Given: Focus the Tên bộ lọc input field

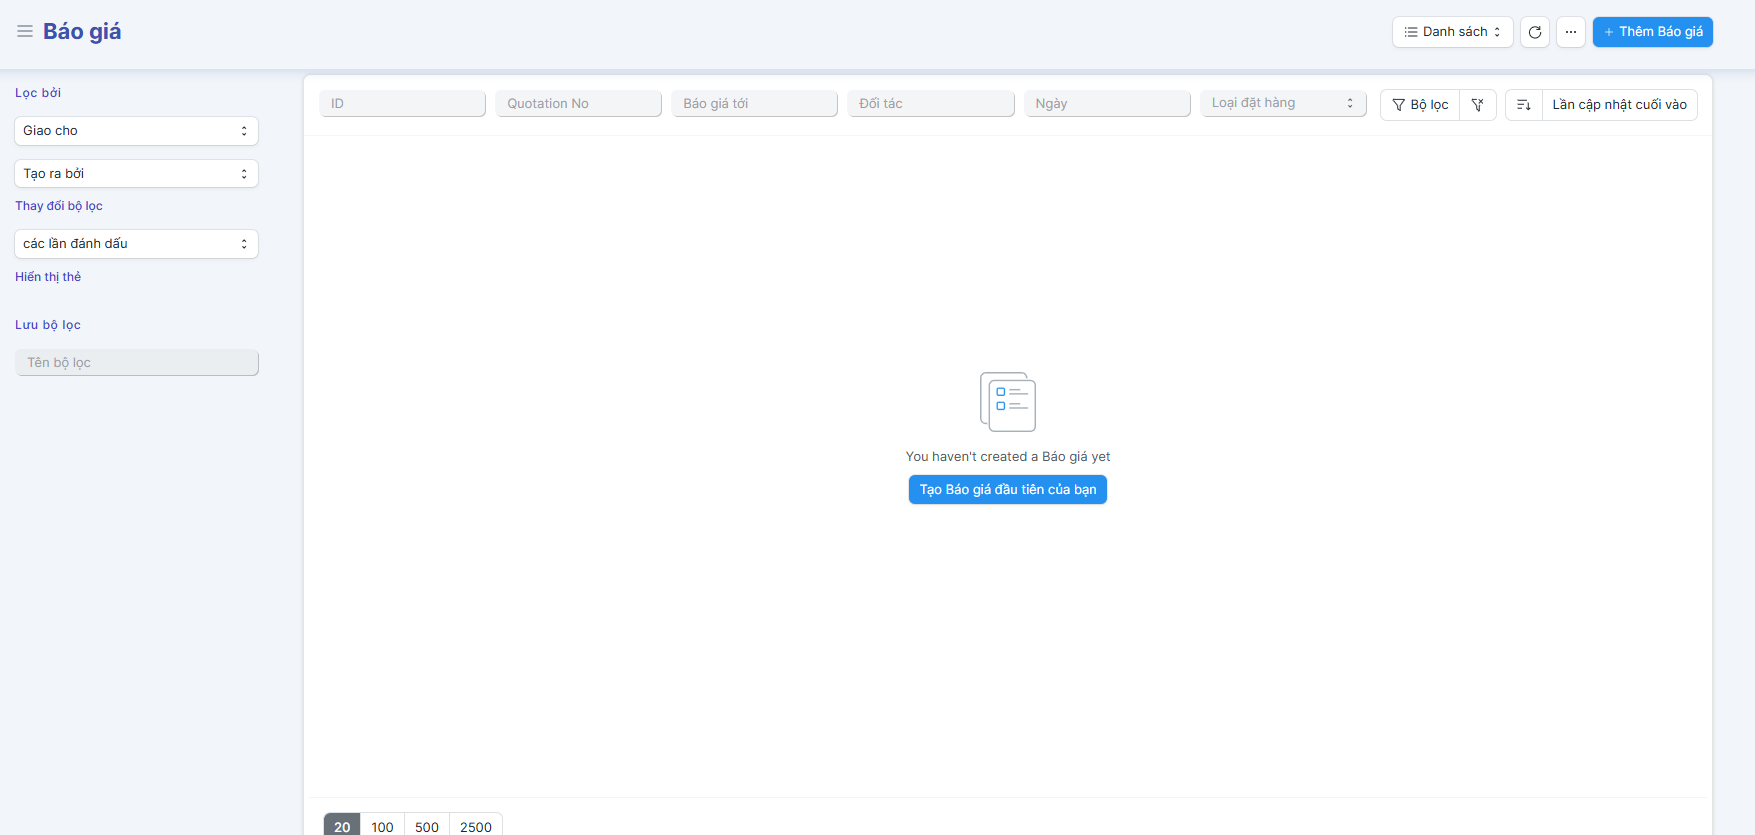Looking at the screenshot, I should (x=137, y=363).
